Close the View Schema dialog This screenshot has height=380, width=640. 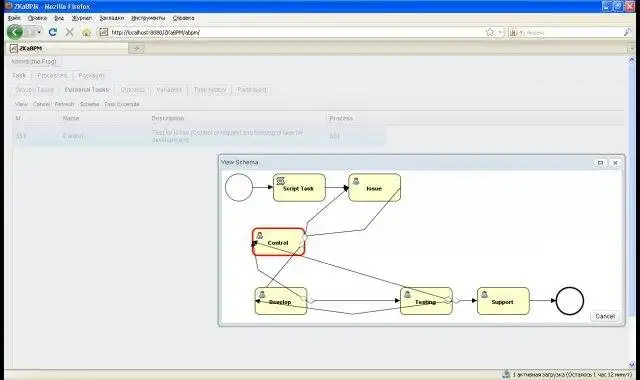tap(615, 162)
